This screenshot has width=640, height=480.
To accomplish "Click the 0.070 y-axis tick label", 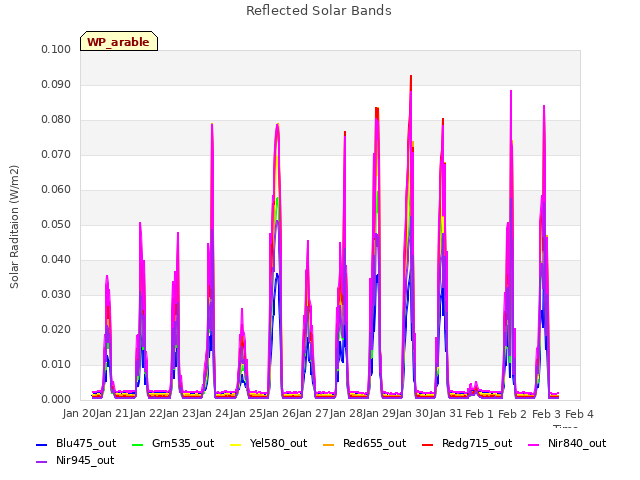I will [x=56, y=155].
